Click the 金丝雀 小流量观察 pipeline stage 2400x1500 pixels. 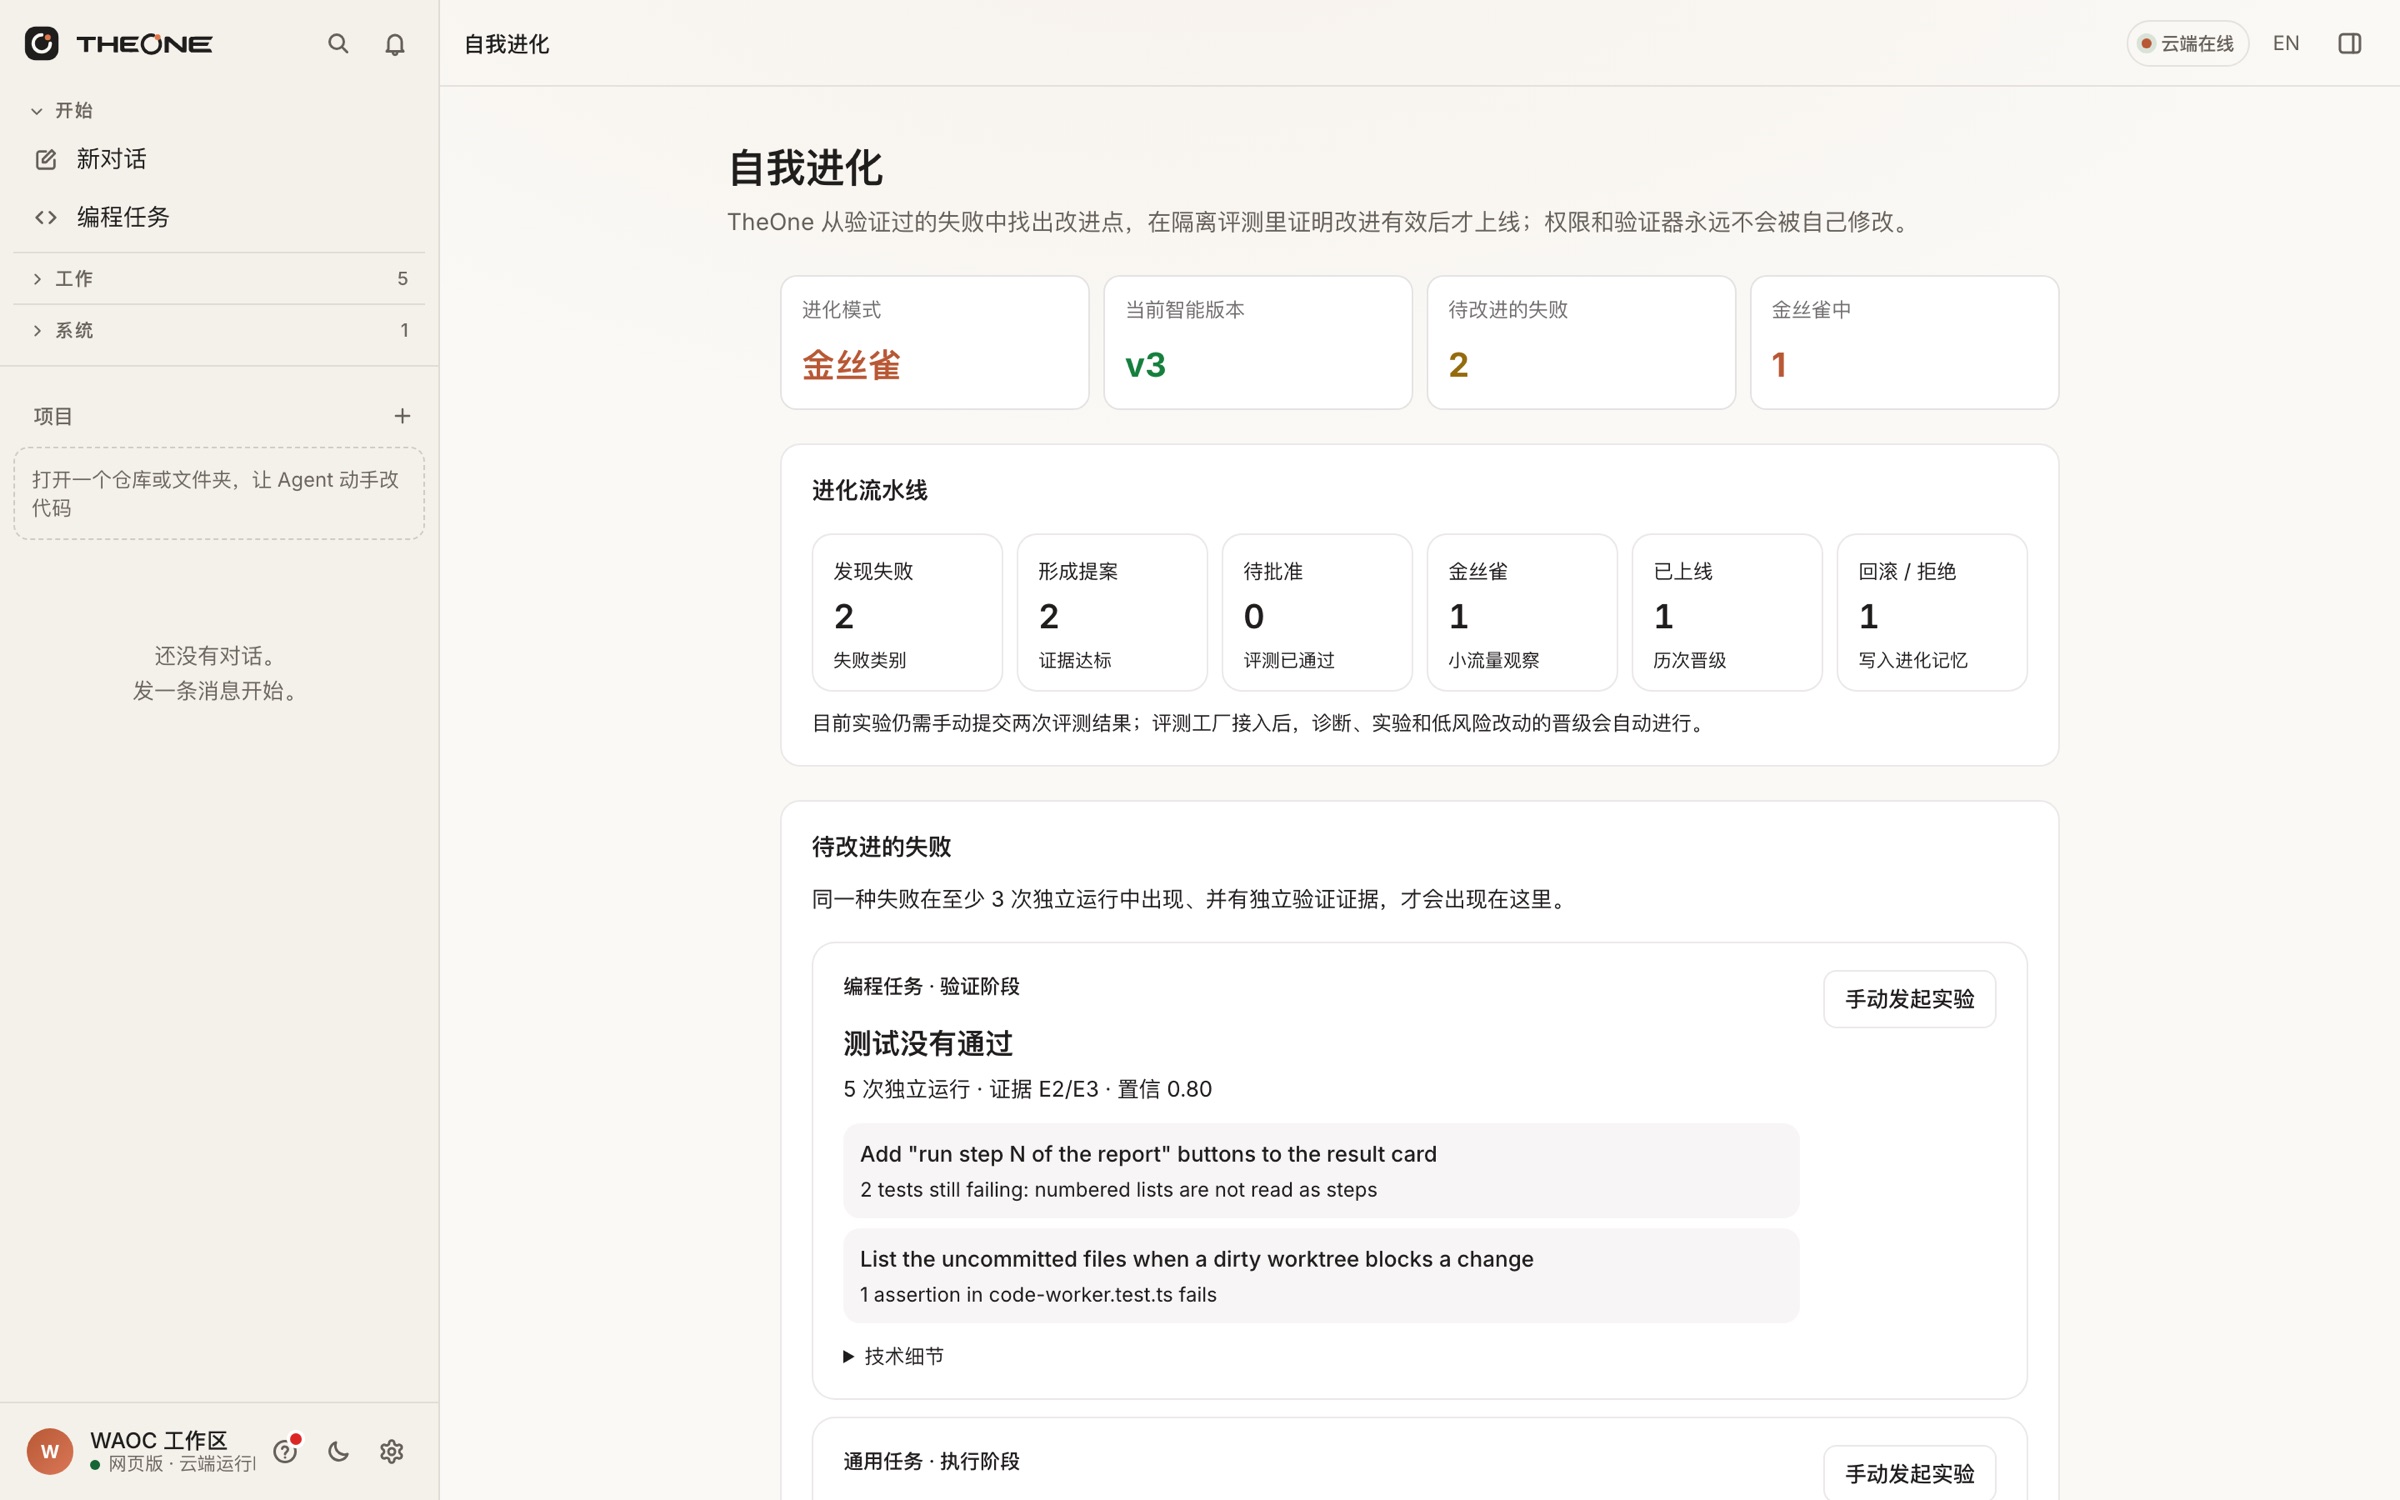point(1522,612)
